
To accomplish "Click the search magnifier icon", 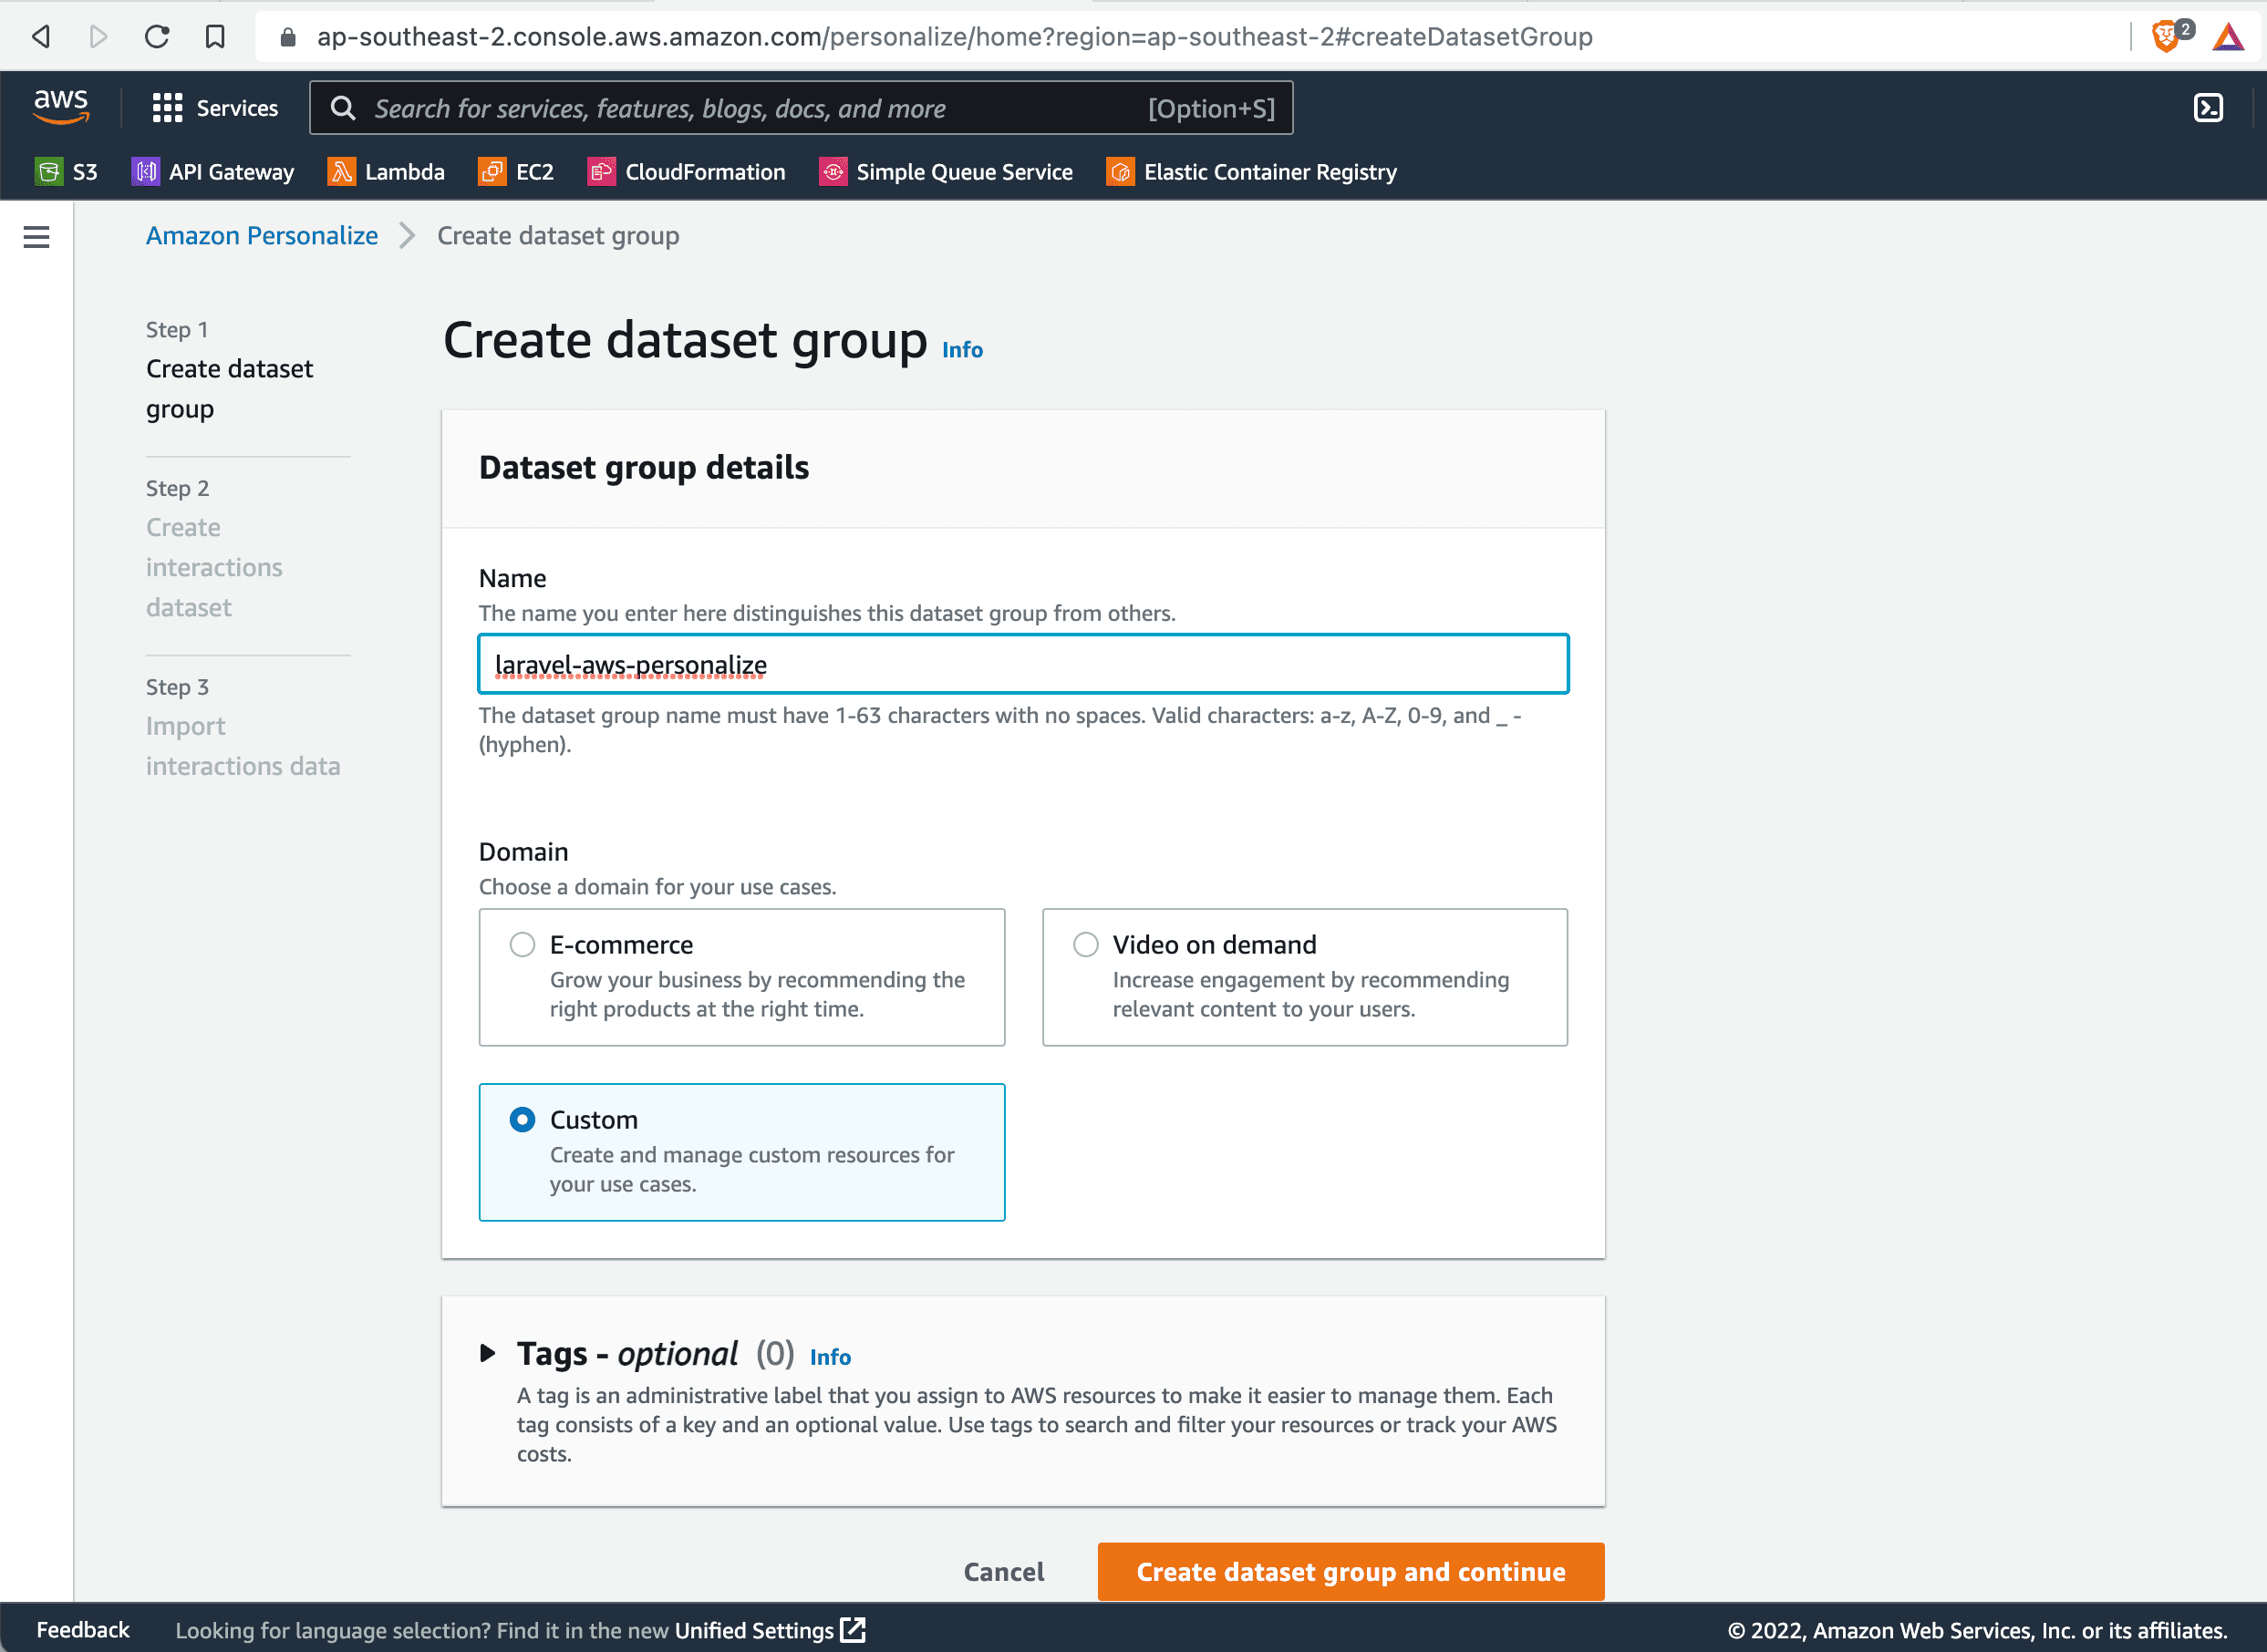I will tap(343, 108).
